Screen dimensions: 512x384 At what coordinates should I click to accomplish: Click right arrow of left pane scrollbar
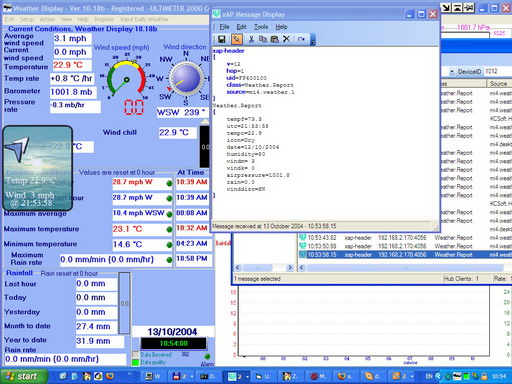290,268
